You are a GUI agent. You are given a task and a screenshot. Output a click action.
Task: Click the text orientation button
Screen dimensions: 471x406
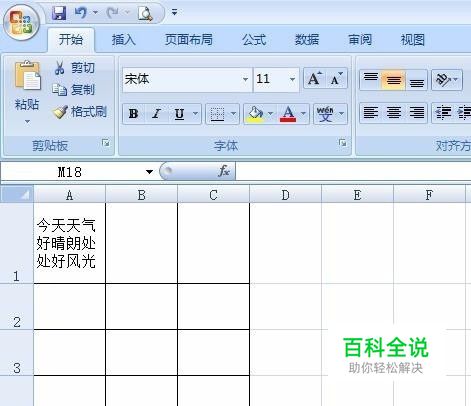point(443,80)
